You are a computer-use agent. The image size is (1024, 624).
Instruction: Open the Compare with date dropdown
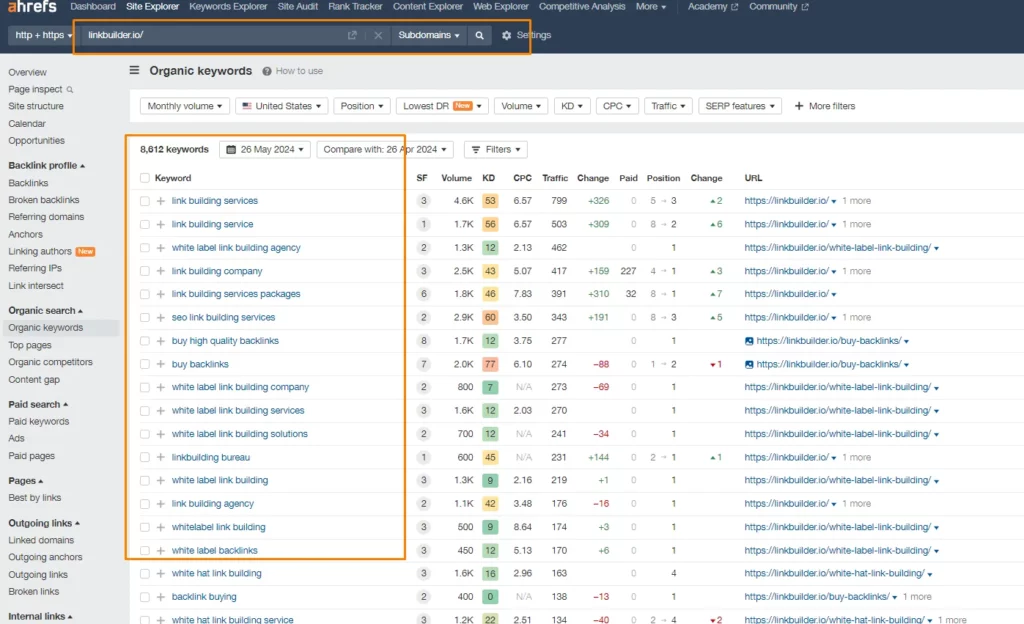pos(385,149)
